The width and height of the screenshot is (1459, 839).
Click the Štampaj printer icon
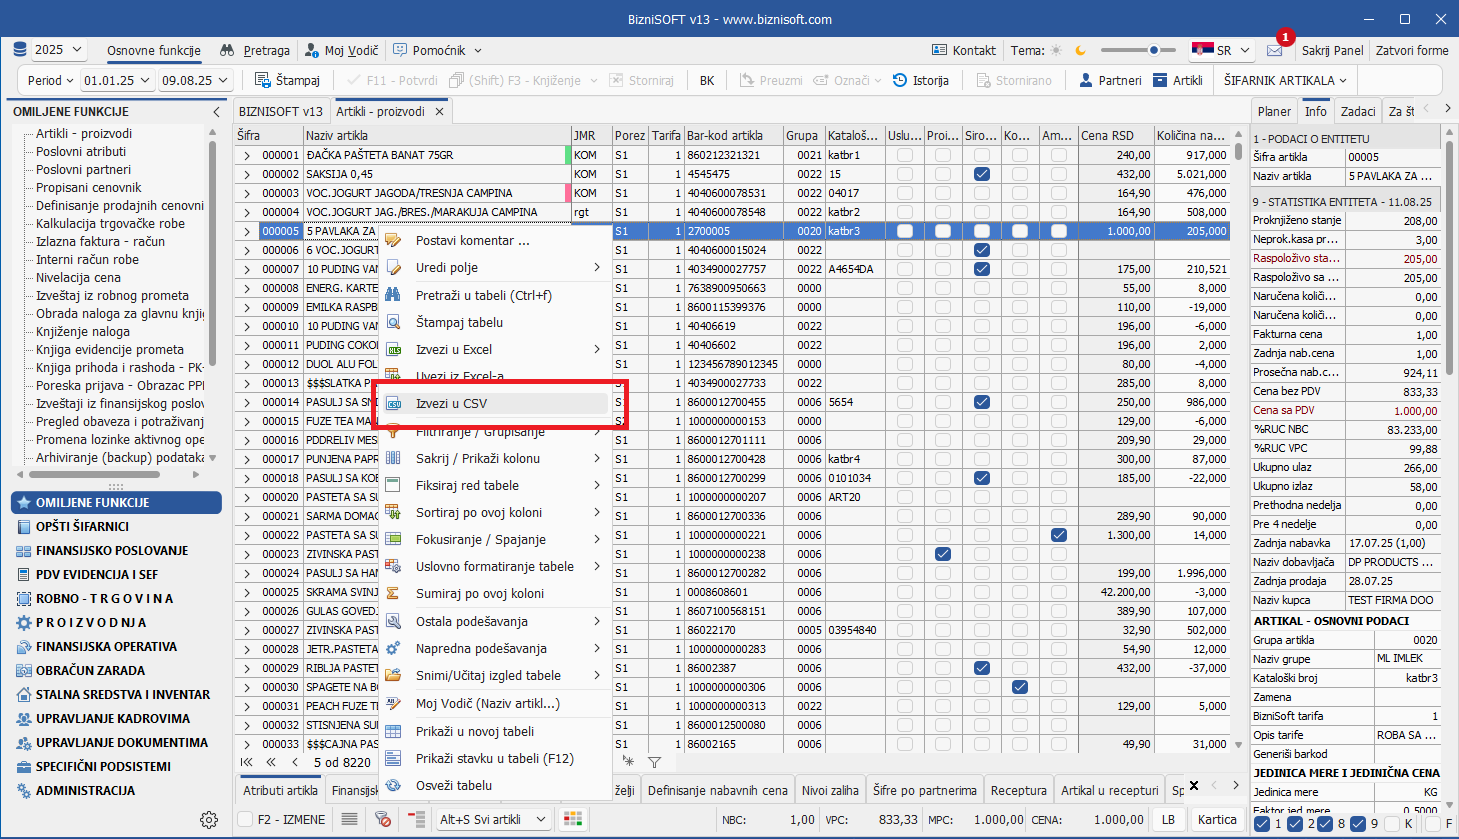pyautogui.click(x=263, y=80)
